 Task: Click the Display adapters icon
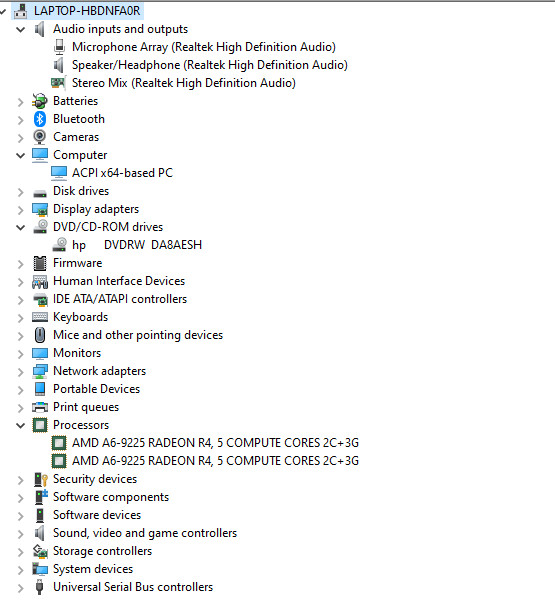click(x=40, y=209)
